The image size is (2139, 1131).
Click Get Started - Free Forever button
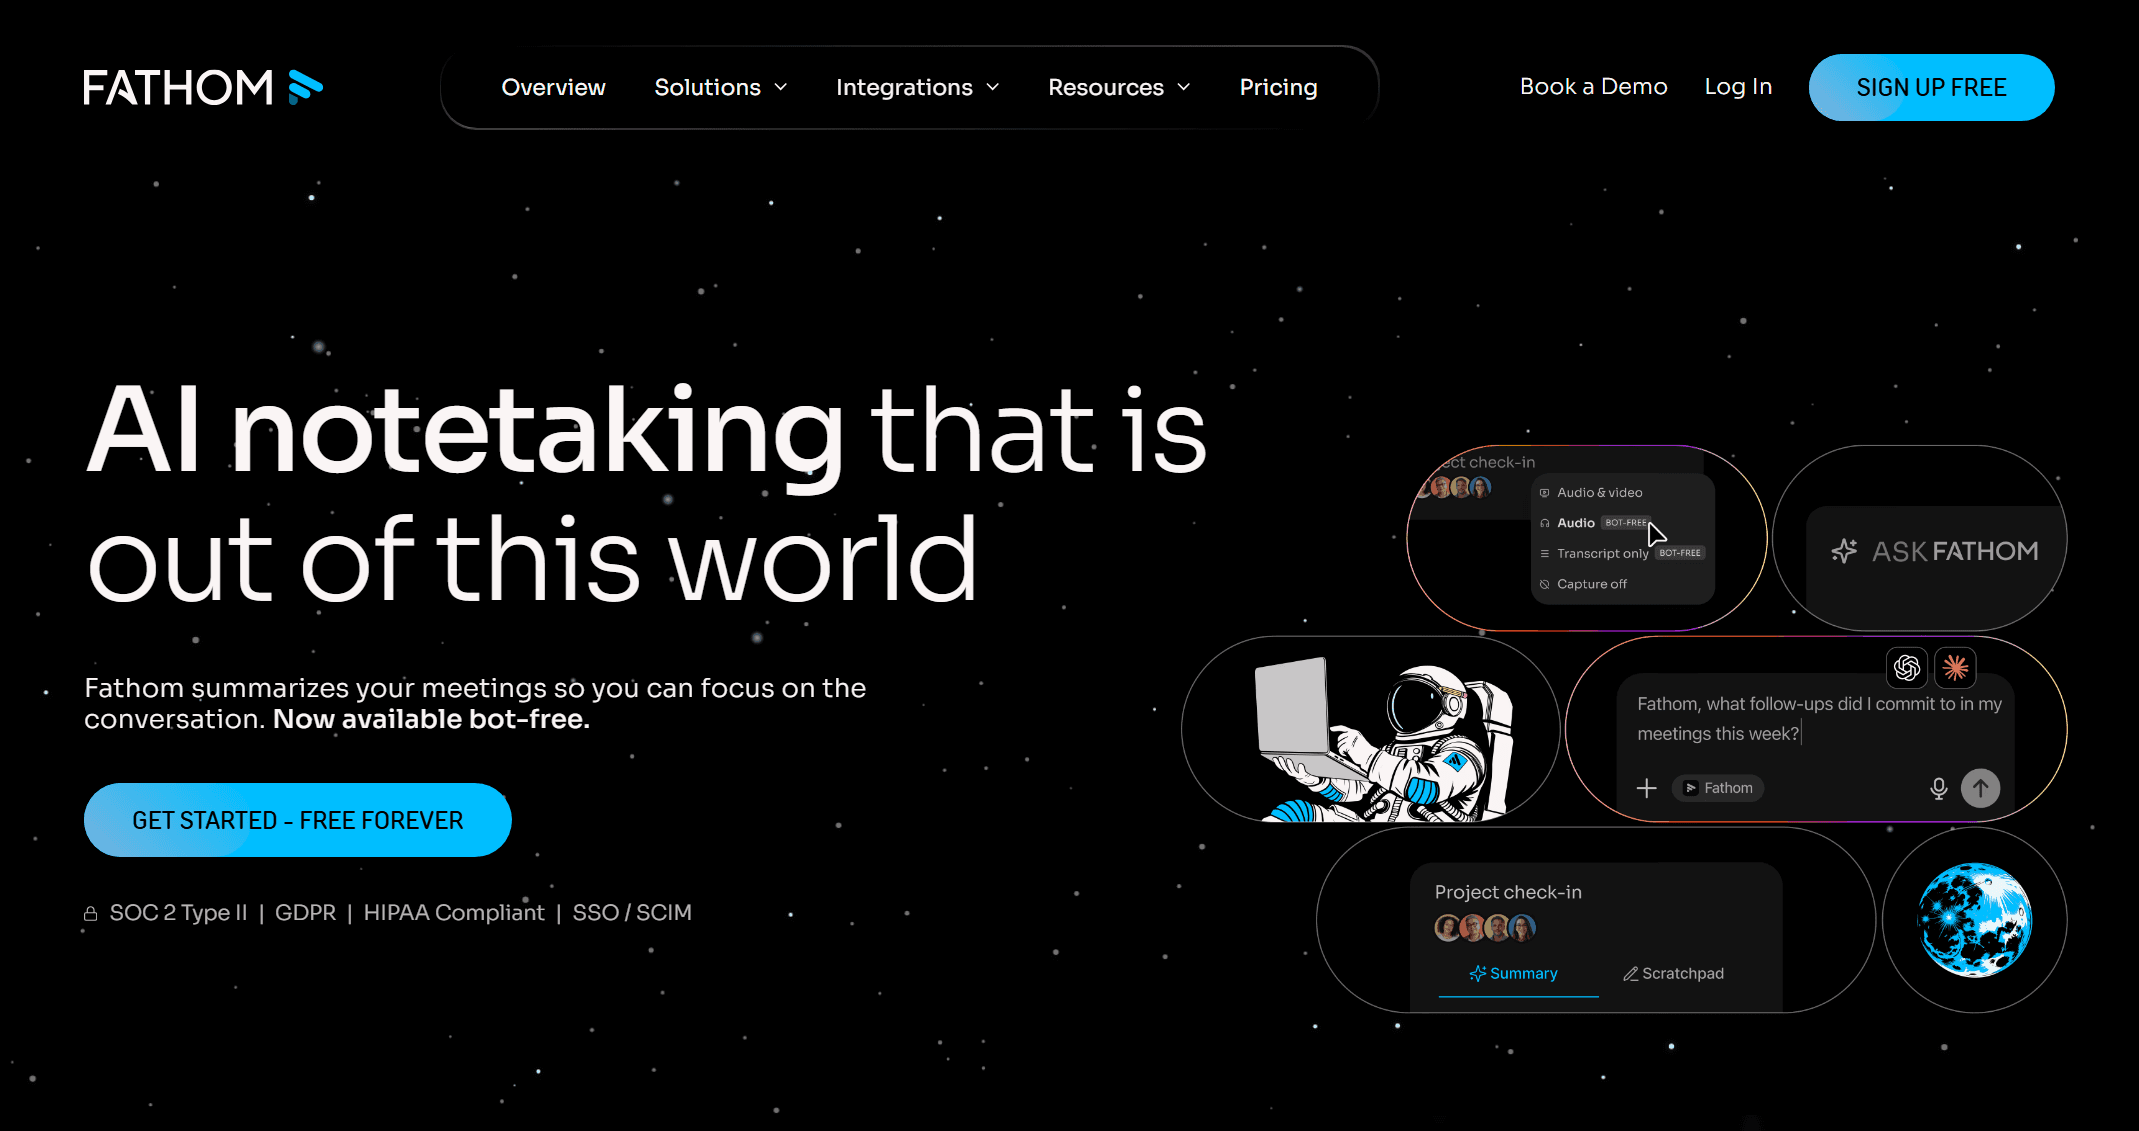coord(298,820)
